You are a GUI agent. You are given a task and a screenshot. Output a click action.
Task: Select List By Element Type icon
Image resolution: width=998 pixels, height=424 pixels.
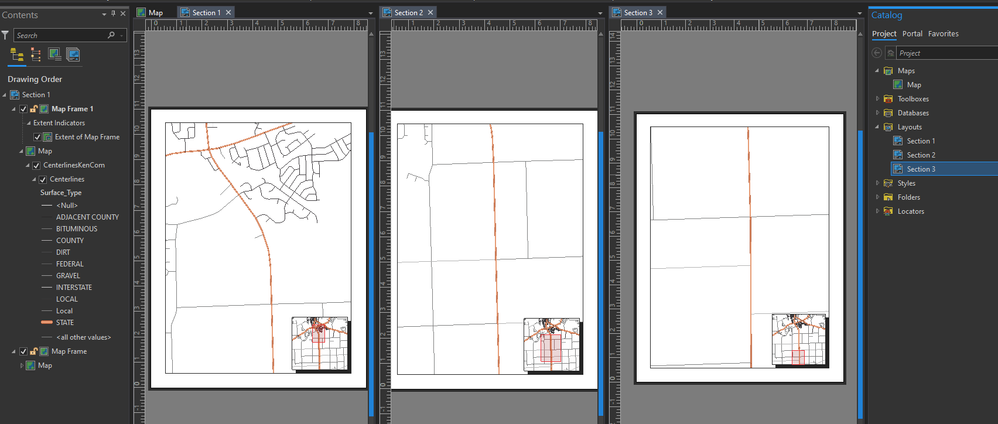[36, 55]
